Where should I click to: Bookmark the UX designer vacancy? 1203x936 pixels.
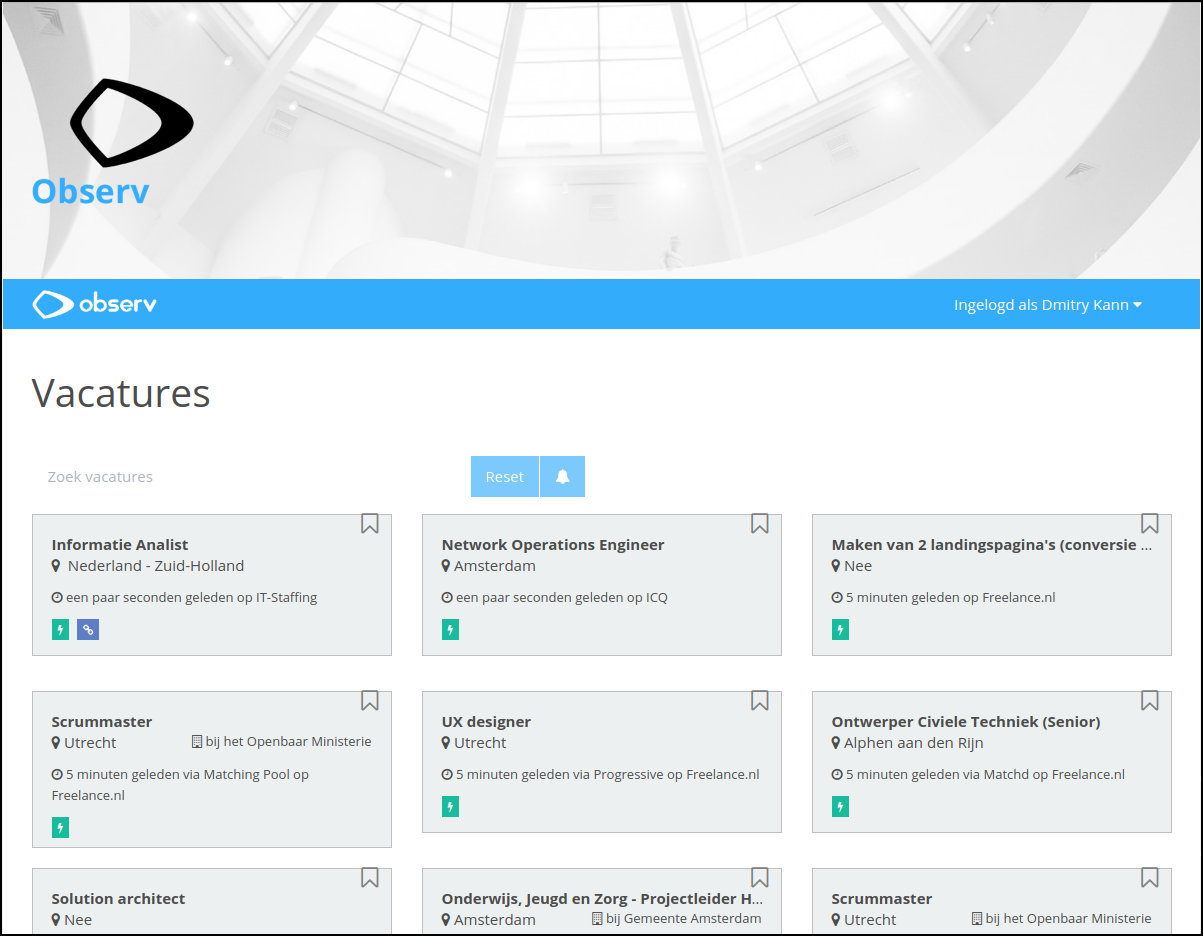pyautogui.click(x=760, y=701)
